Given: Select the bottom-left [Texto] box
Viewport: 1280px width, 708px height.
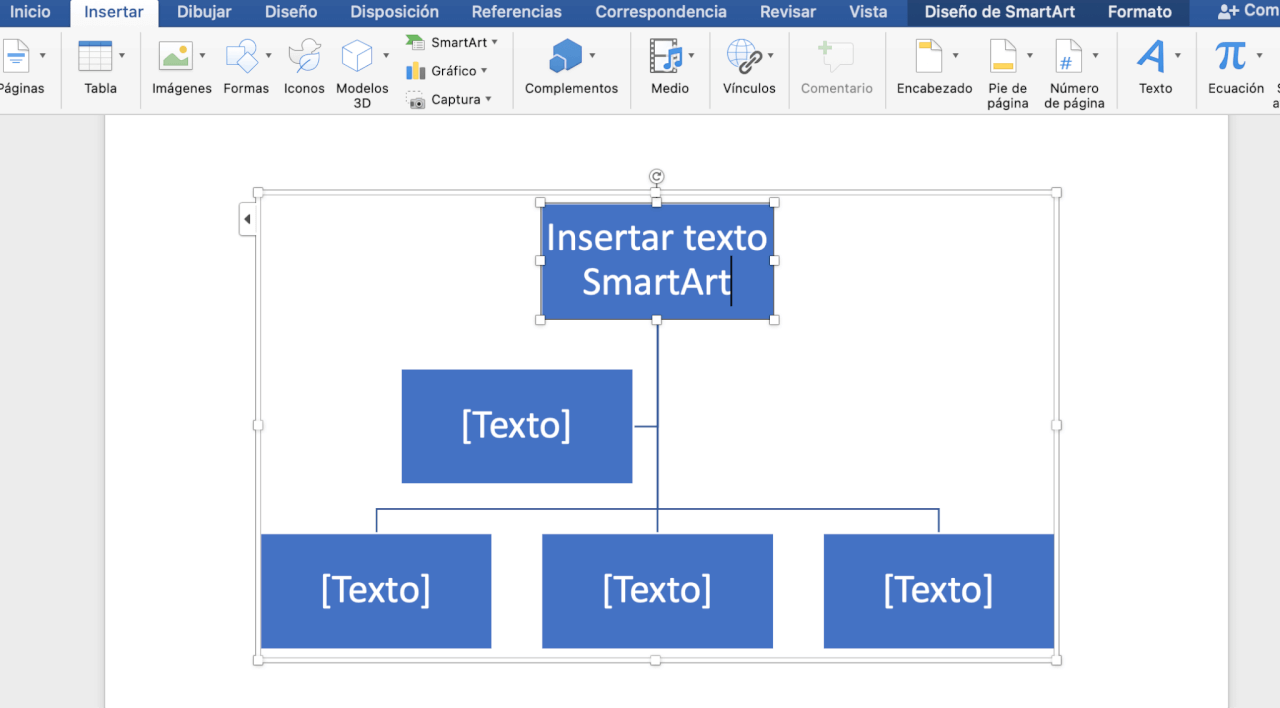Looking at the screenshot, I should [x=376, y=591].
